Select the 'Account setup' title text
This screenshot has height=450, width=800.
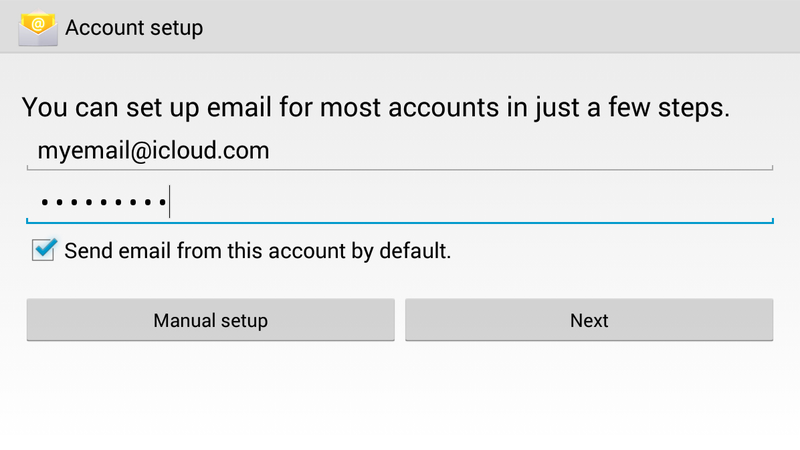coord(134,28)
